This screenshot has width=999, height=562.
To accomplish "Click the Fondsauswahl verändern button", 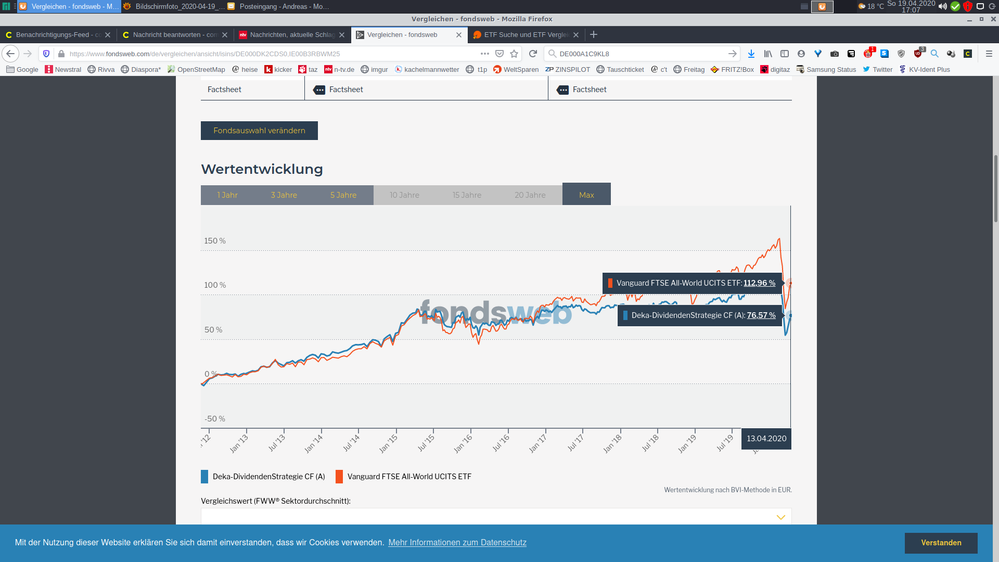I will [x=259, y=131].
